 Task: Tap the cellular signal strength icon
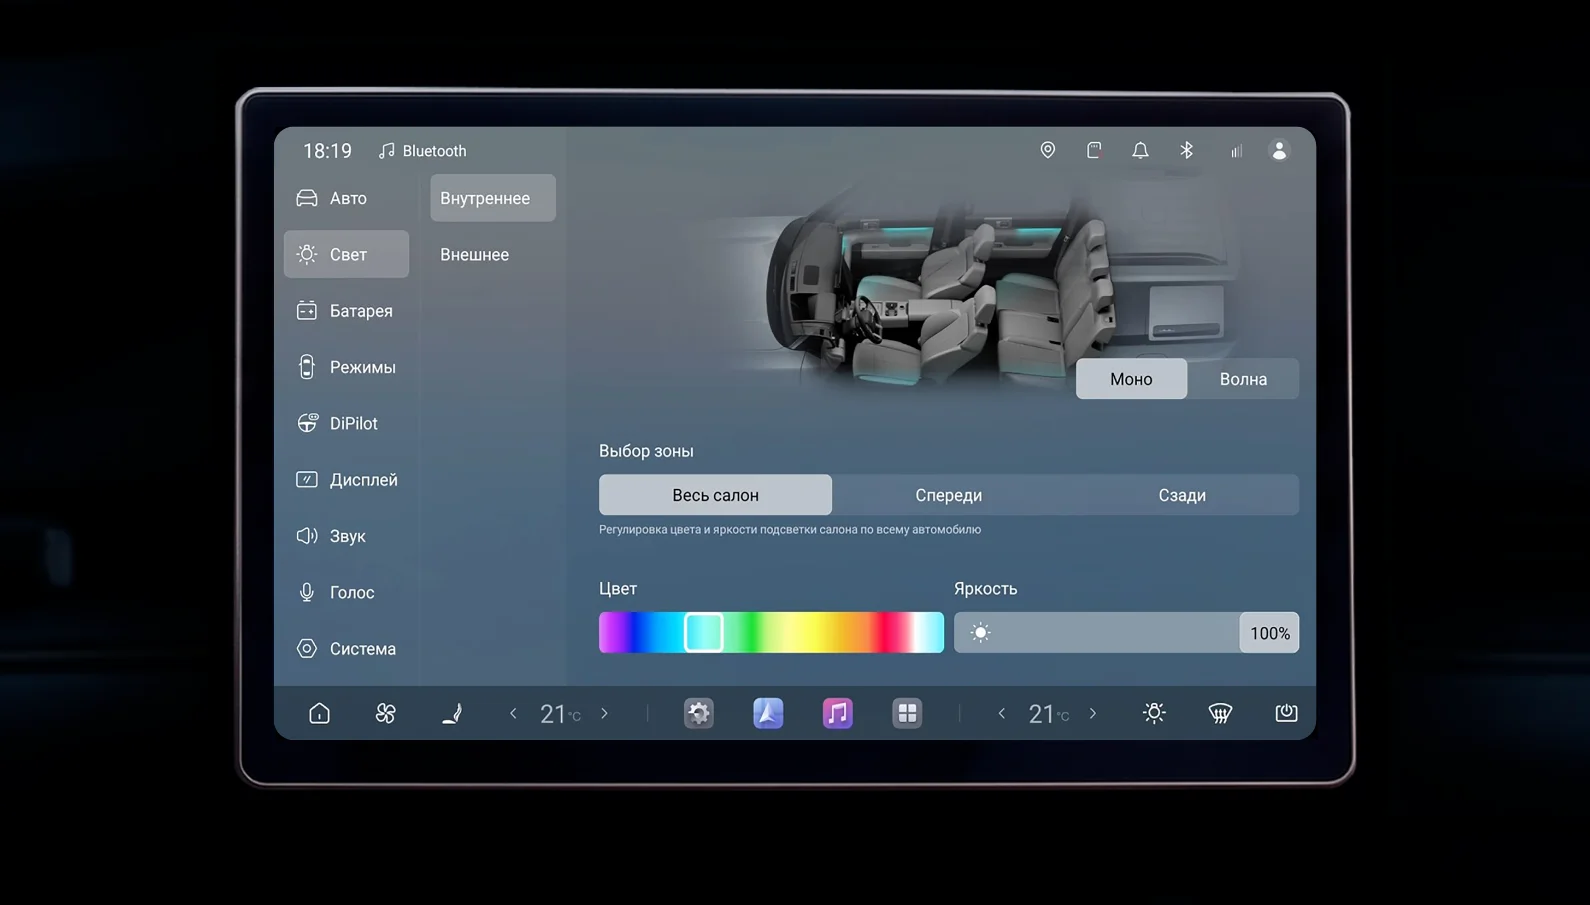1236,151
